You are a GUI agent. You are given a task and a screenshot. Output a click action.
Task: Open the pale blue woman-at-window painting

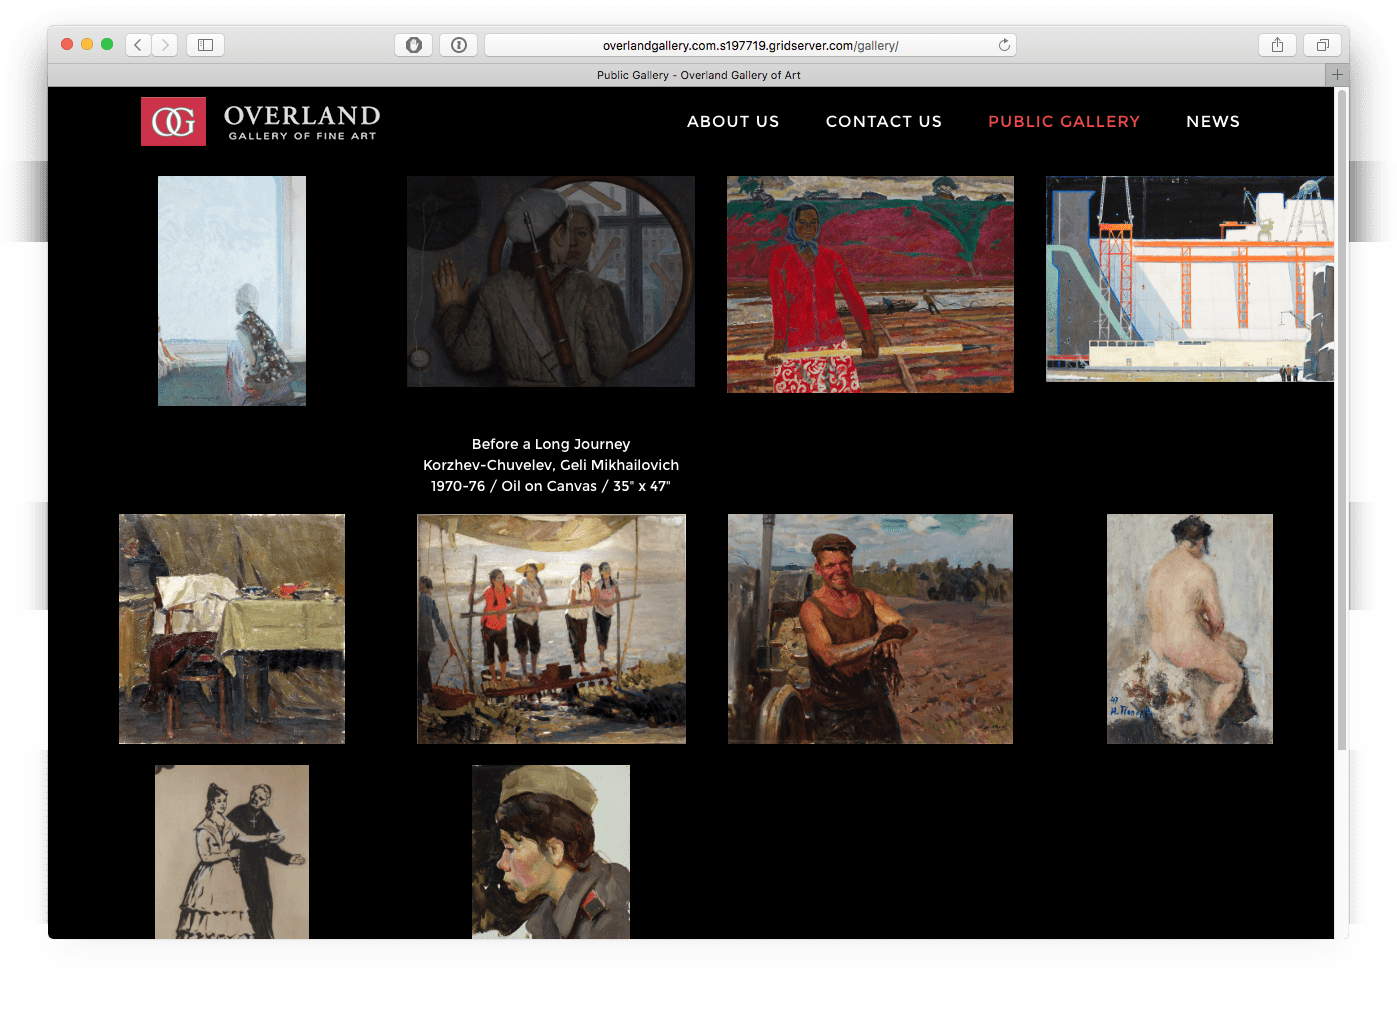point(232,291)
